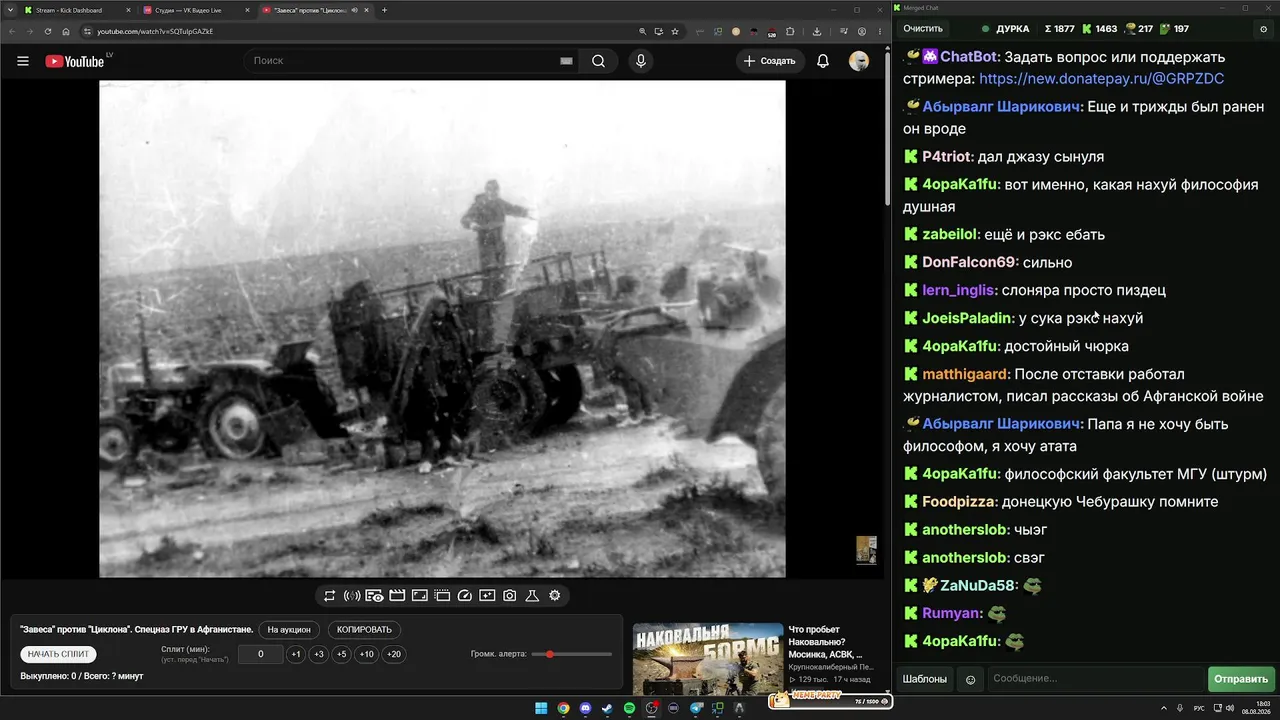Open emoji picker in chat input
1280x720 pixels.
tap(970, 679)
